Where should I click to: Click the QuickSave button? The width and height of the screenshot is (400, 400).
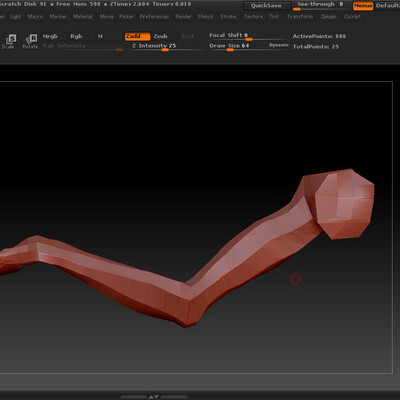[266, 6]
